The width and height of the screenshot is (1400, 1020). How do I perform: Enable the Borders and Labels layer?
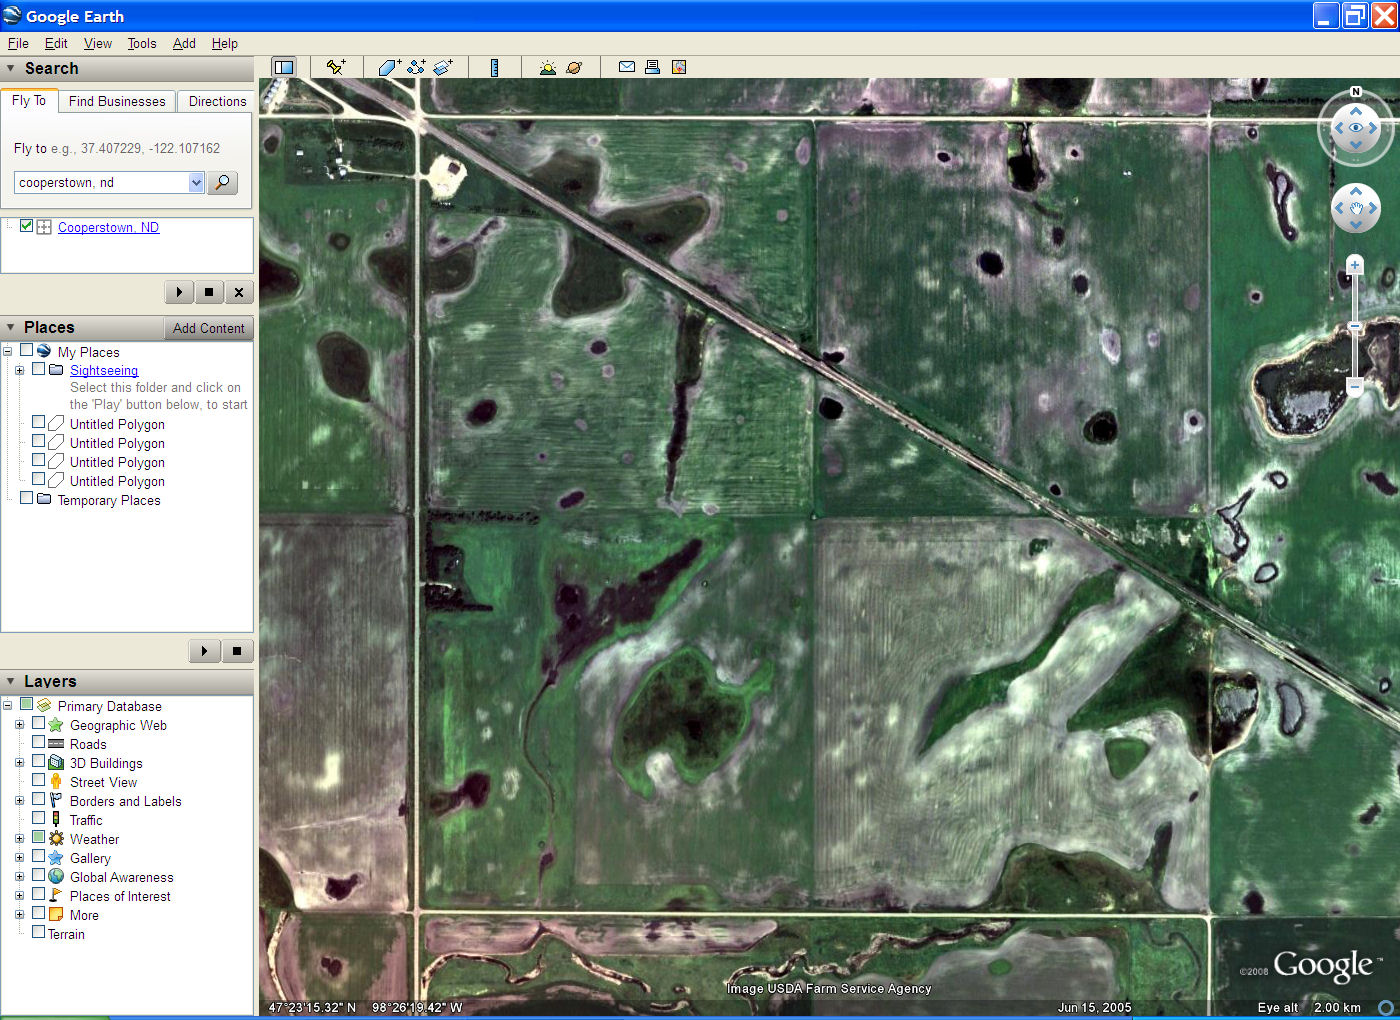(38, 799)
